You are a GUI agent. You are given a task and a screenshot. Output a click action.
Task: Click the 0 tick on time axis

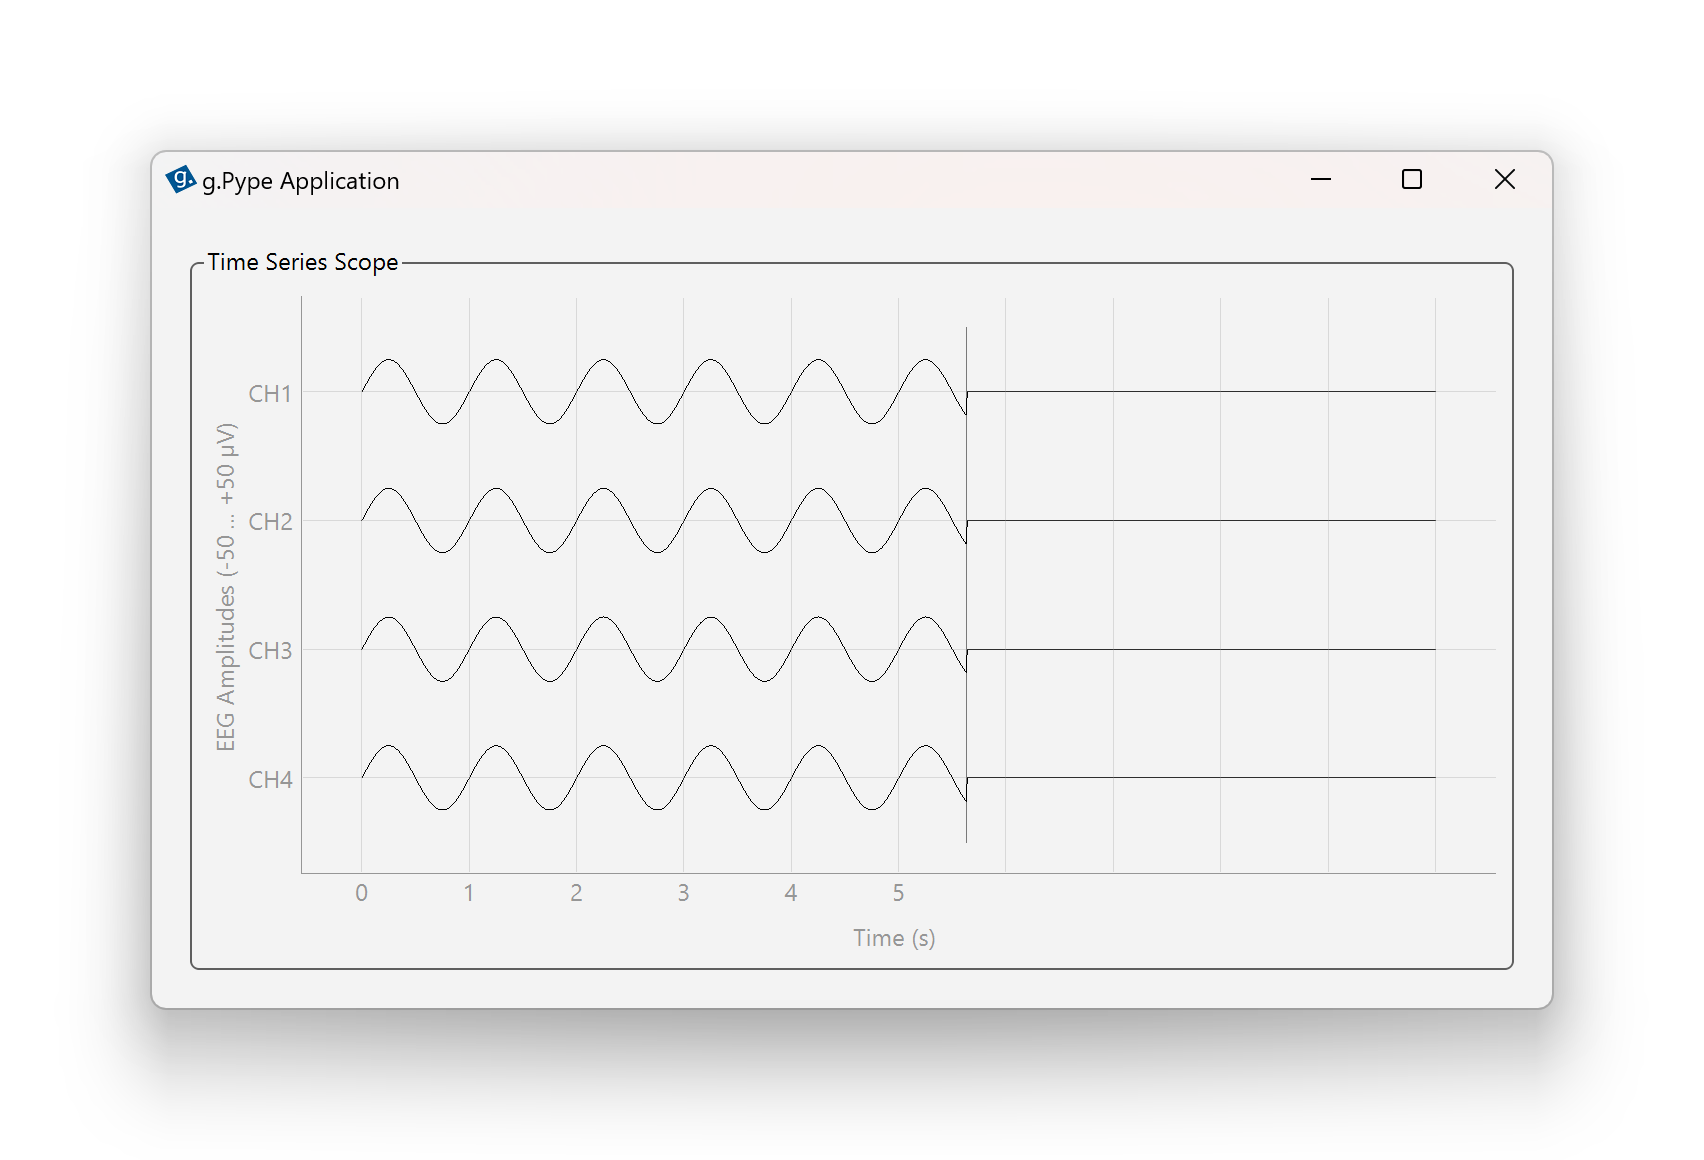click(x=361, y=893)
